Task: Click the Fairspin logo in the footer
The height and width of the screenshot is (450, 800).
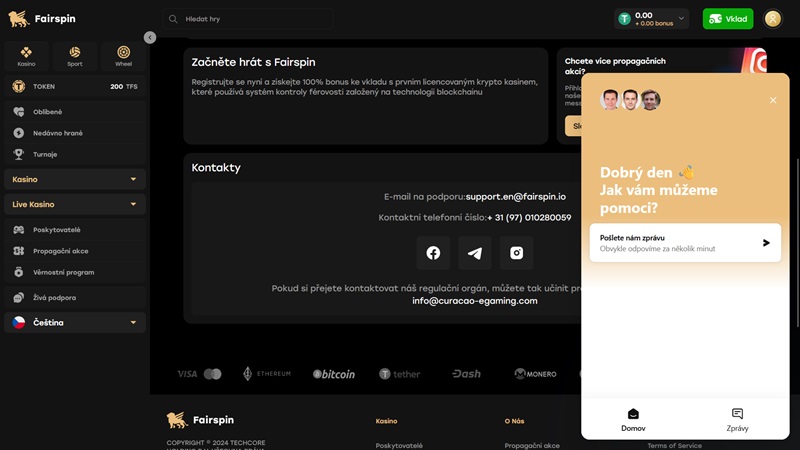Action: 200,420
